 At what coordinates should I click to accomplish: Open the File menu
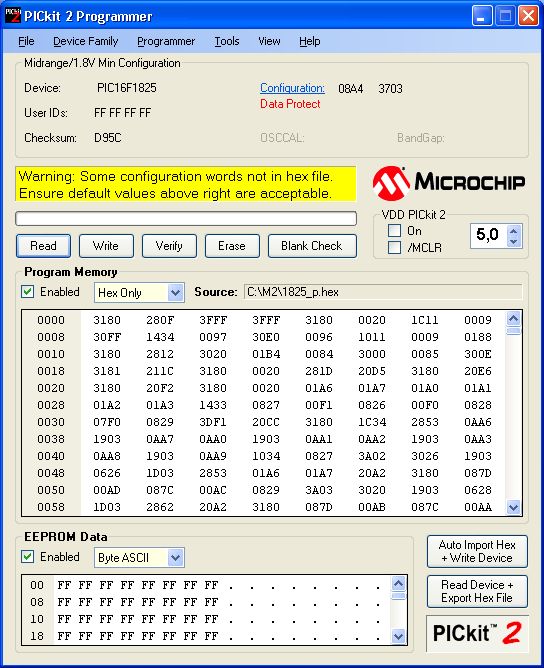[x=26, y=41]
